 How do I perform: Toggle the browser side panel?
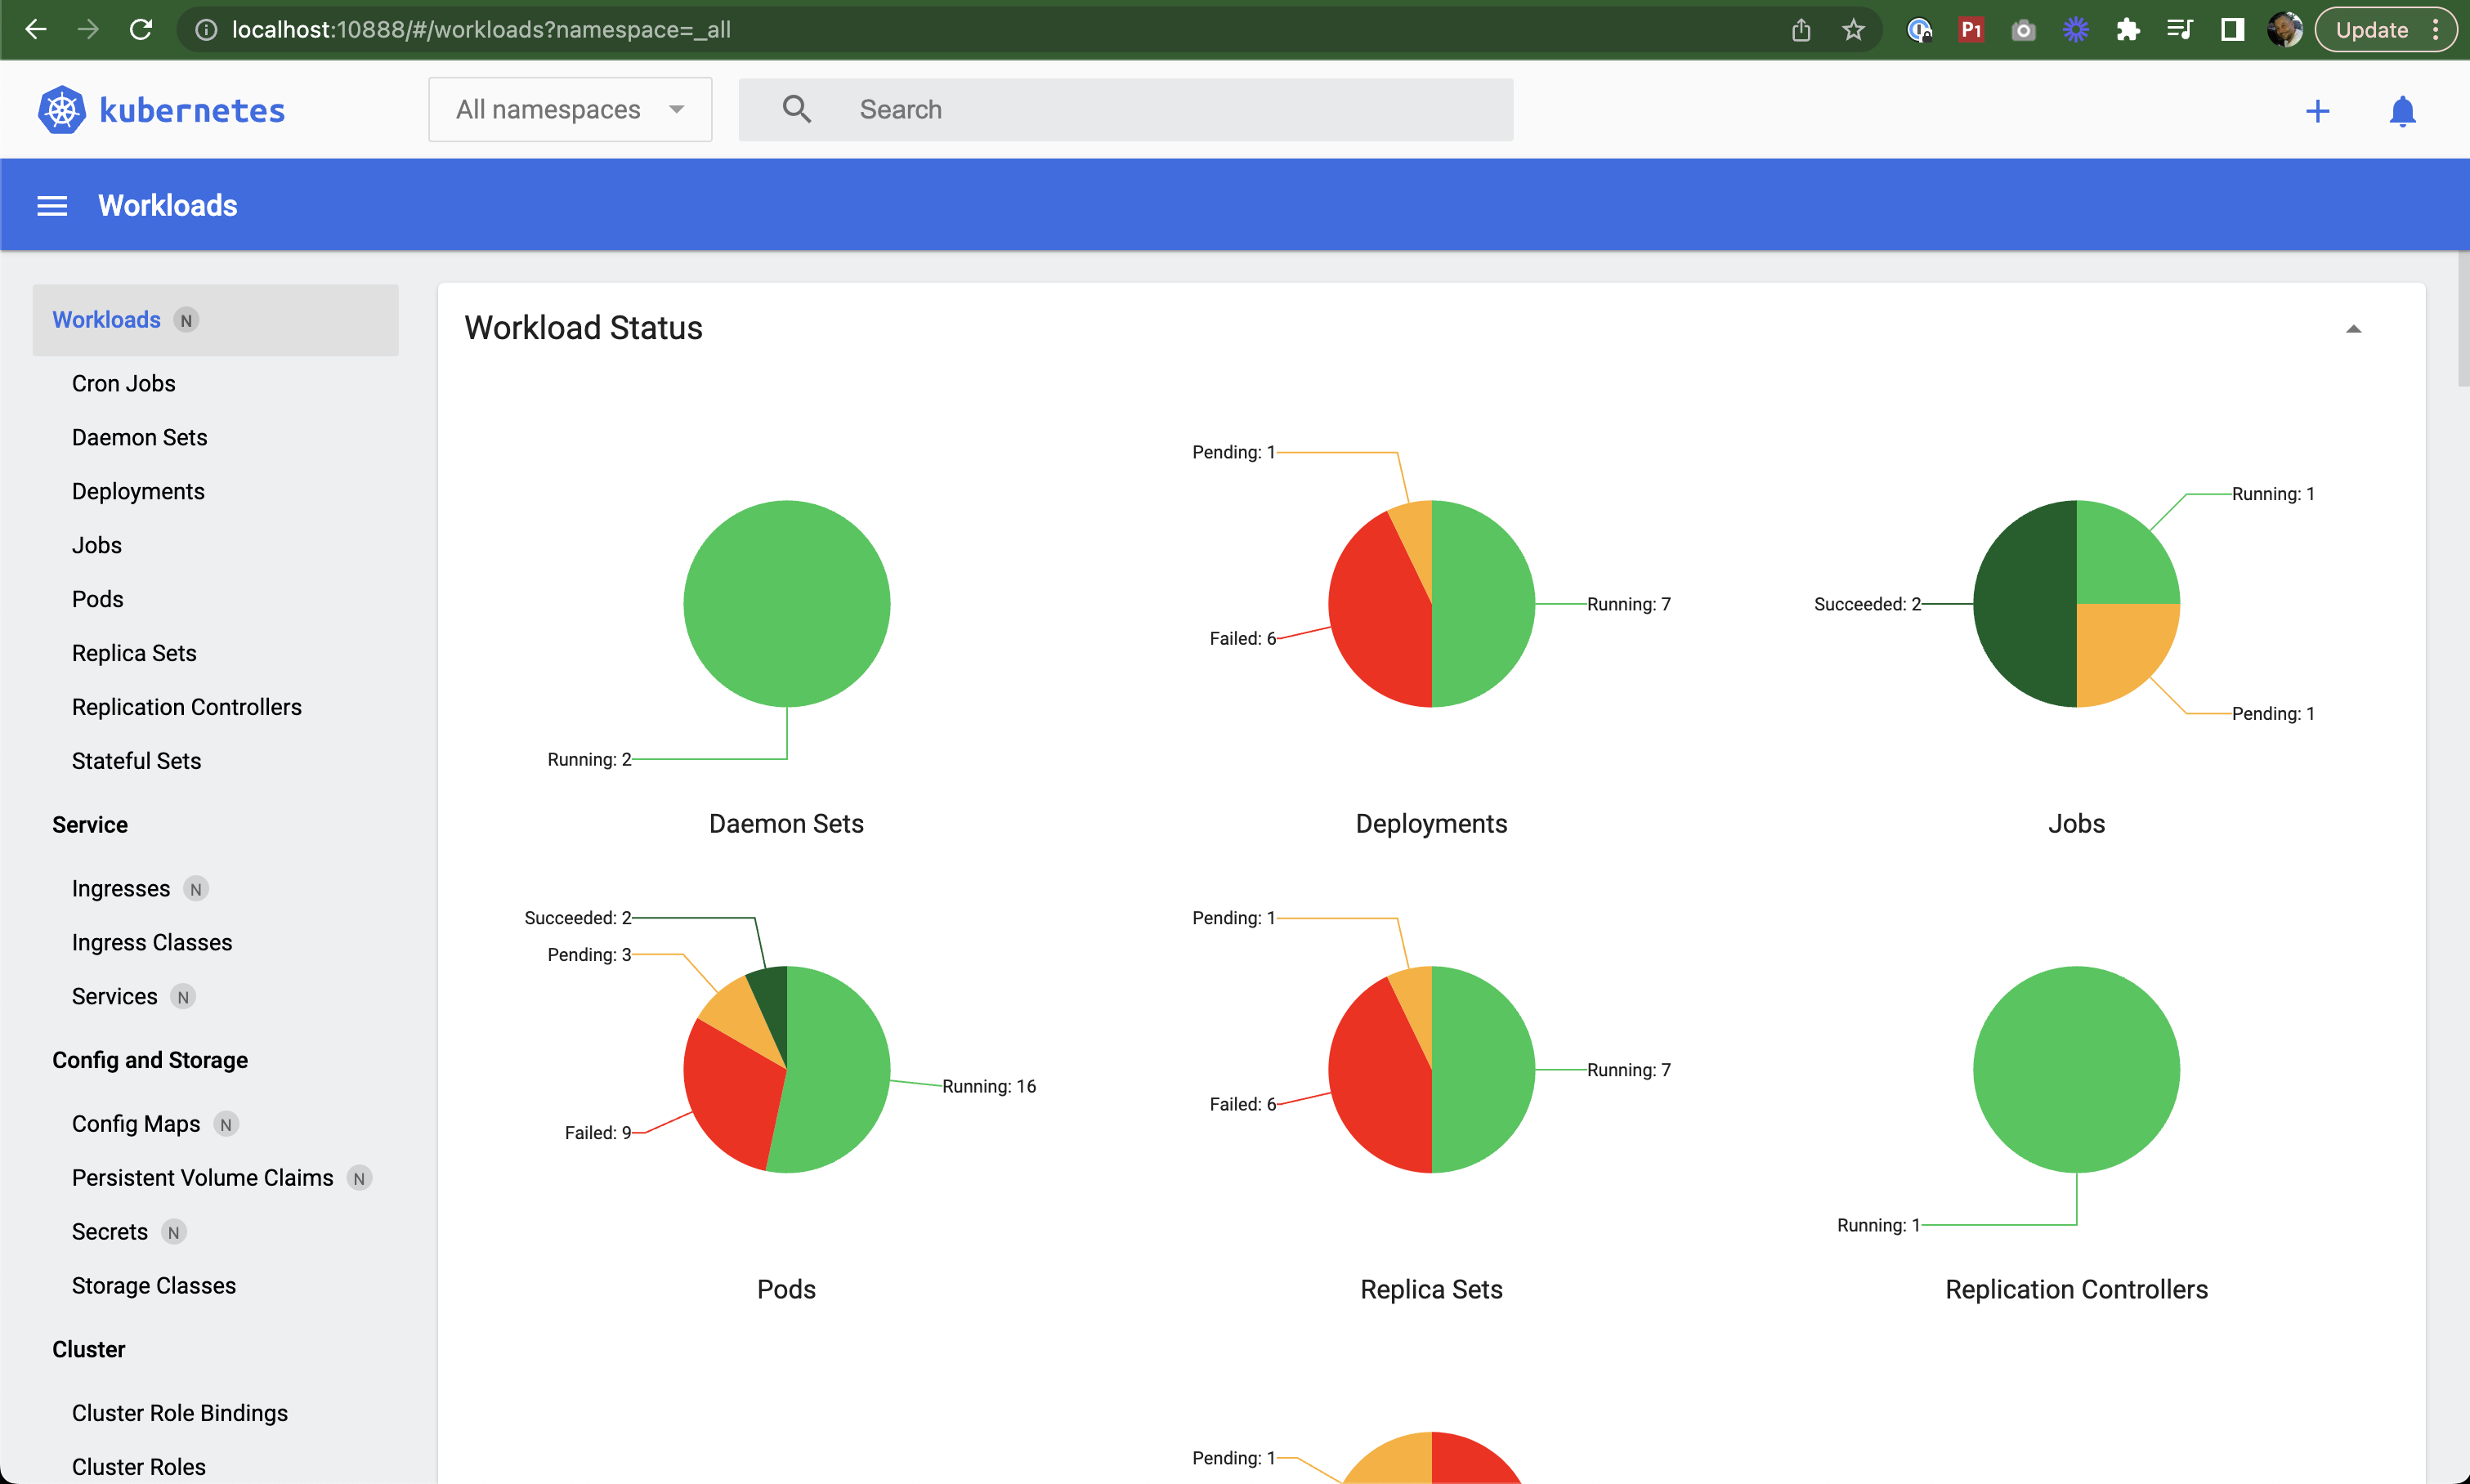pos(2232,30)
